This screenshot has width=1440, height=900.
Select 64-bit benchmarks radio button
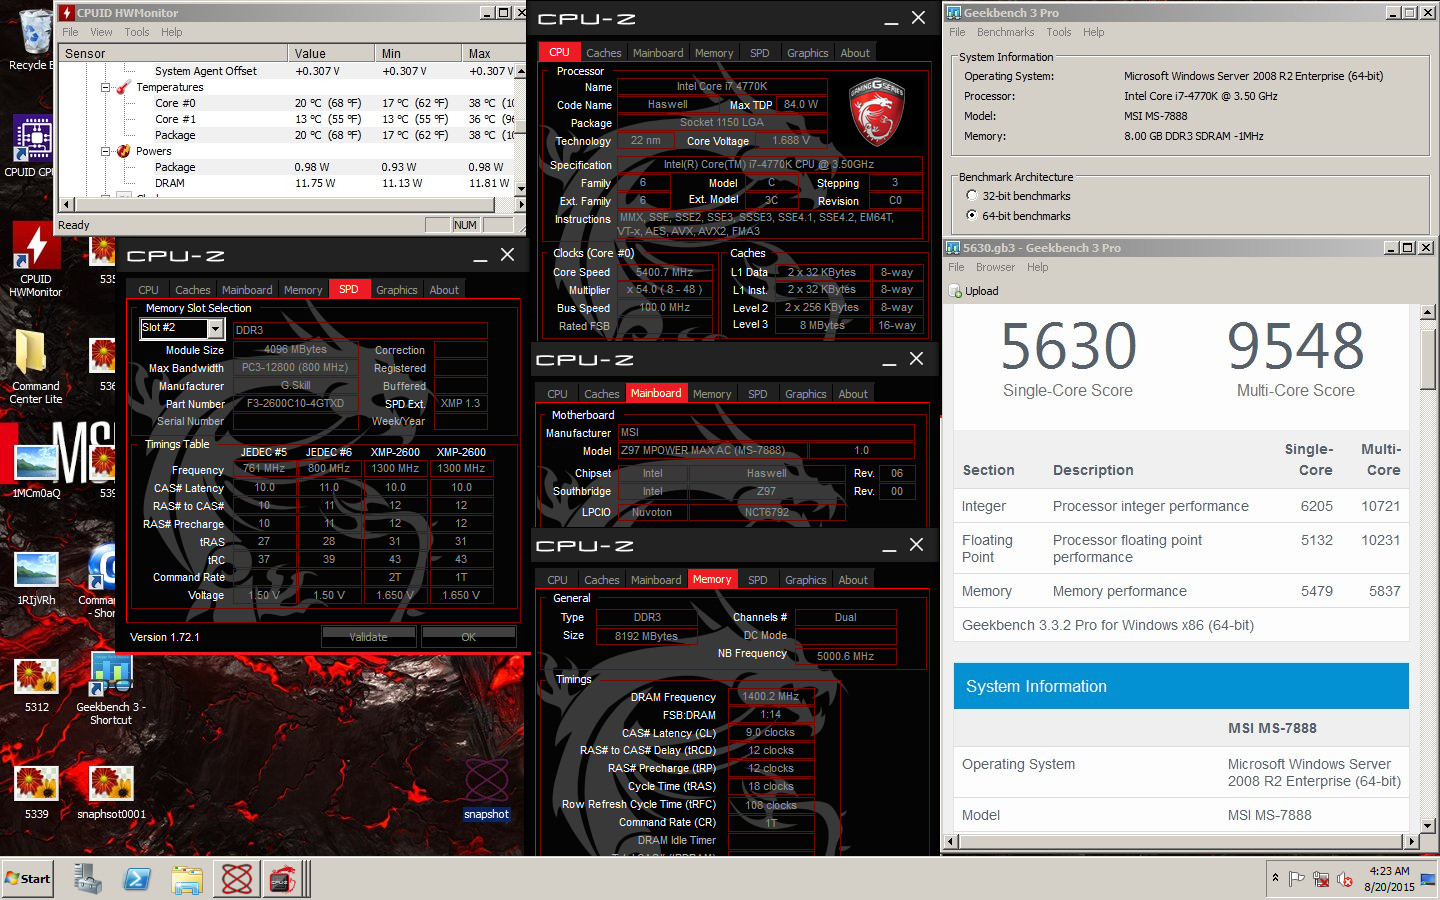[x=971, y=215]
